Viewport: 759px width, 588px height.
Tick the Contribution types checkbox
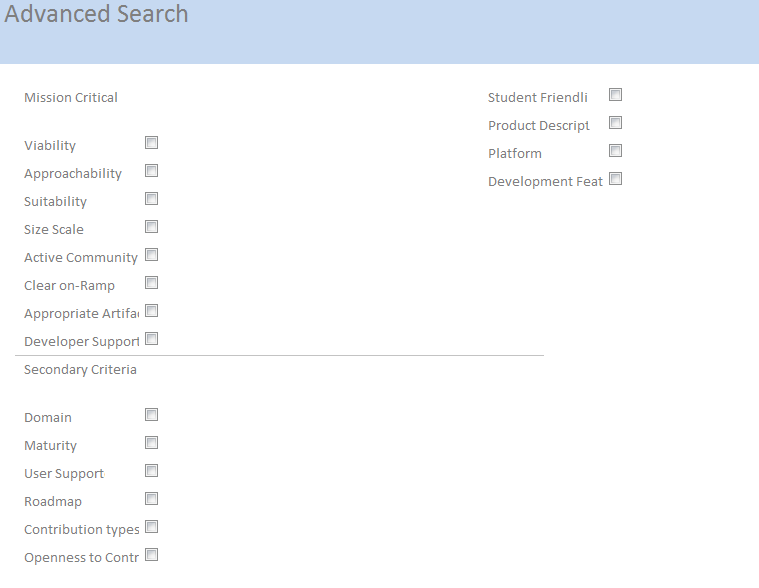(152, 527)
